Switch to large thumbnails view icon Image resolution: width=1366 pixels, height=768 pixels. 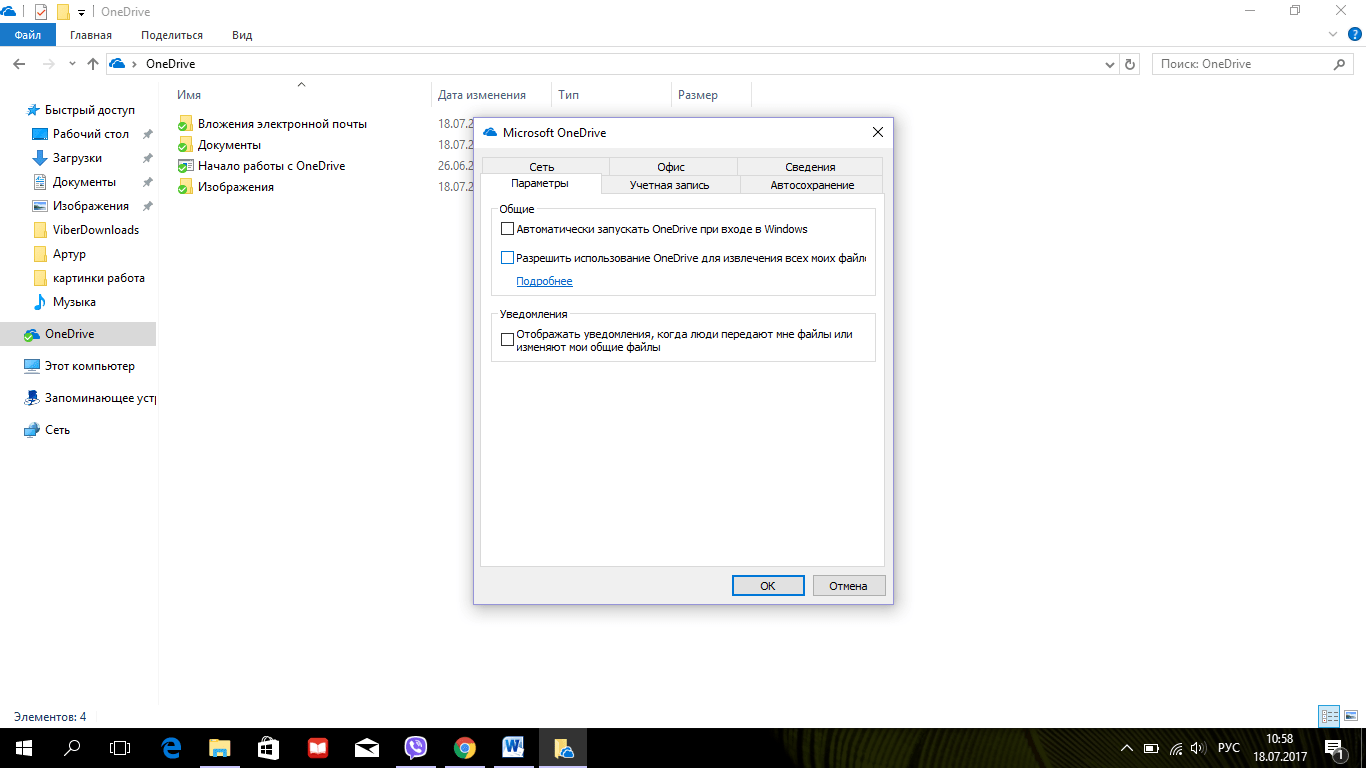(1351, 716)
